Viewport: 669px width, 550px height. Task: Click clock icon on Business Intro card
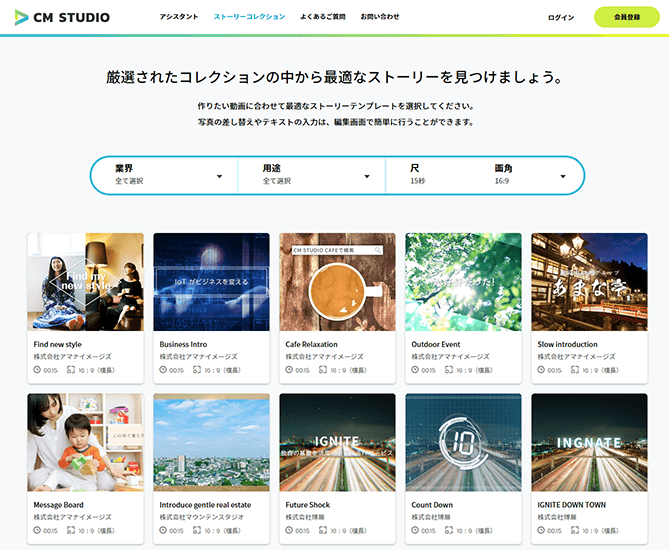tap(163, 370)
